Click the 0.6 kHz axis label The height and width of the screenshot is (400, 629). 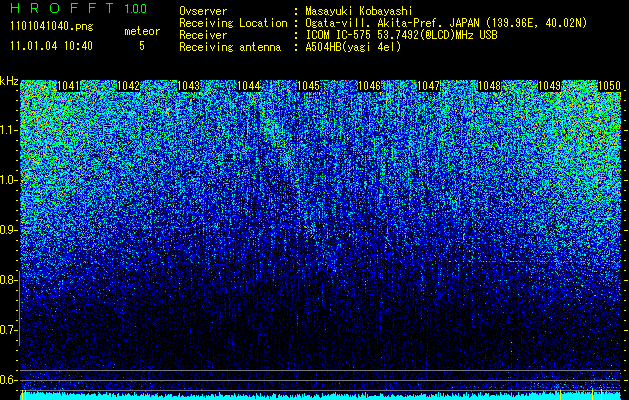tap(9, 380)
